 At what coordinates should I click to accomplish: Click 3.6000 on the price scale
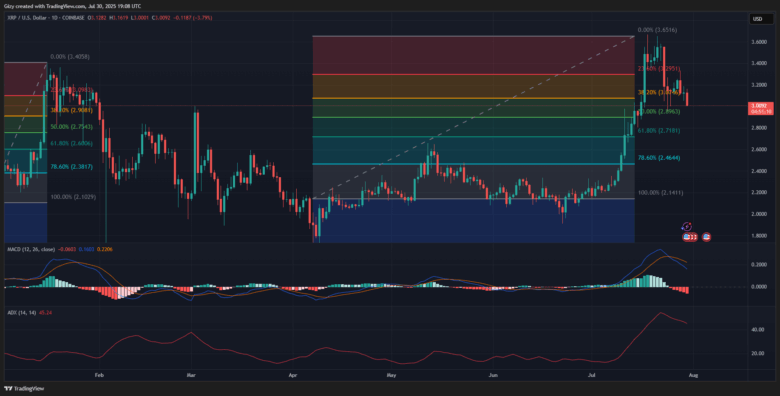pyautogui.click(x=758, y=42)
